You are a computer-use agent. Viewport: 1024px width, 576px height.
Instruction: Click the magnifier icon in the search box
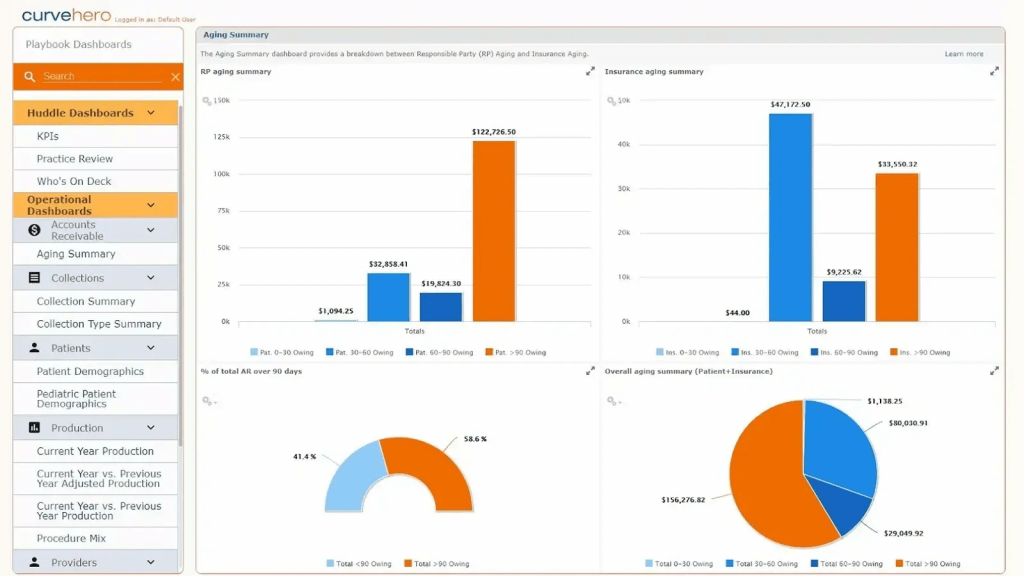pyautogui.click(x=28, y=75)
